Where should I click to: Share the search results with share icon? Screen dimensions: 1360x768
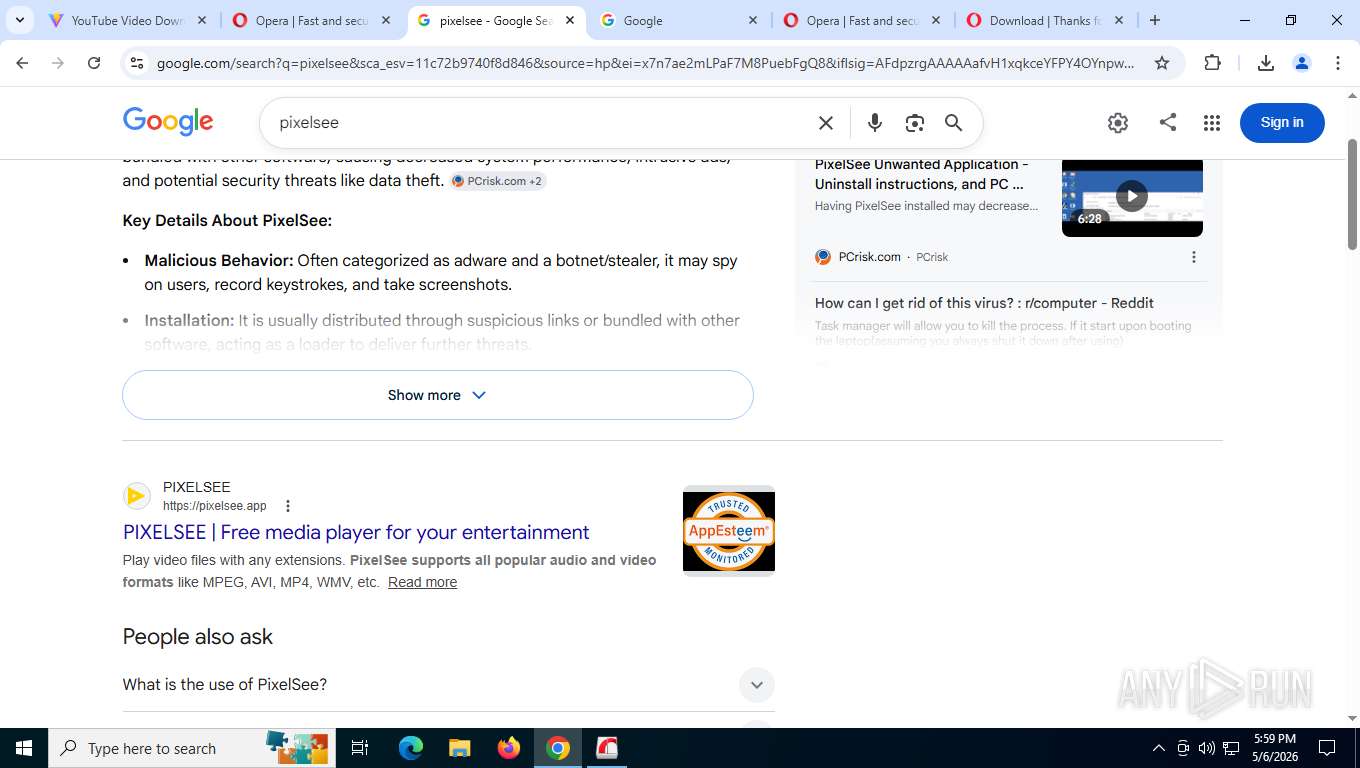pos(1168,123)
